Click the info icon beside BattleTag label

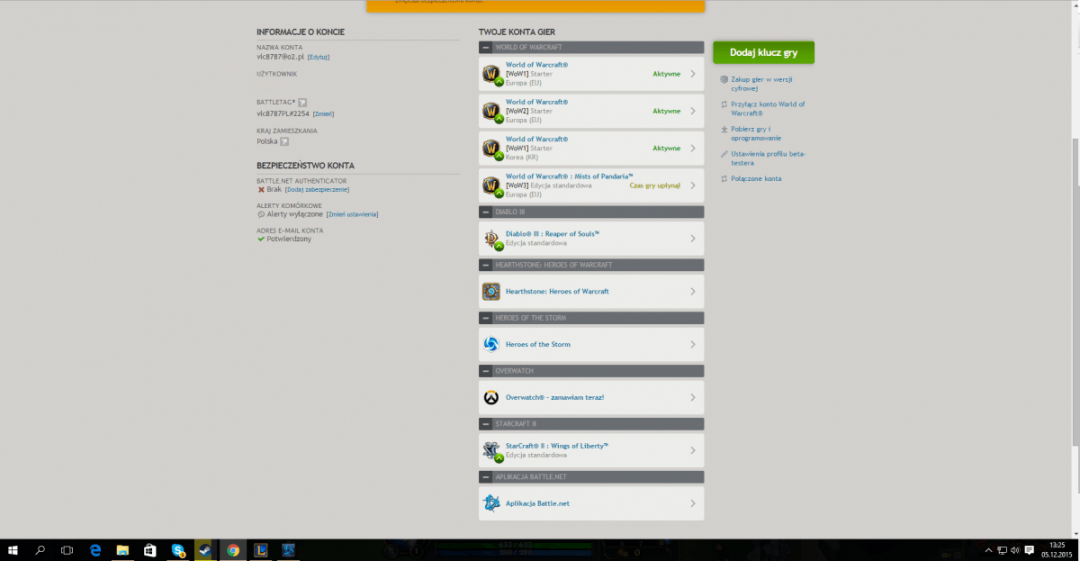(303, 102)
